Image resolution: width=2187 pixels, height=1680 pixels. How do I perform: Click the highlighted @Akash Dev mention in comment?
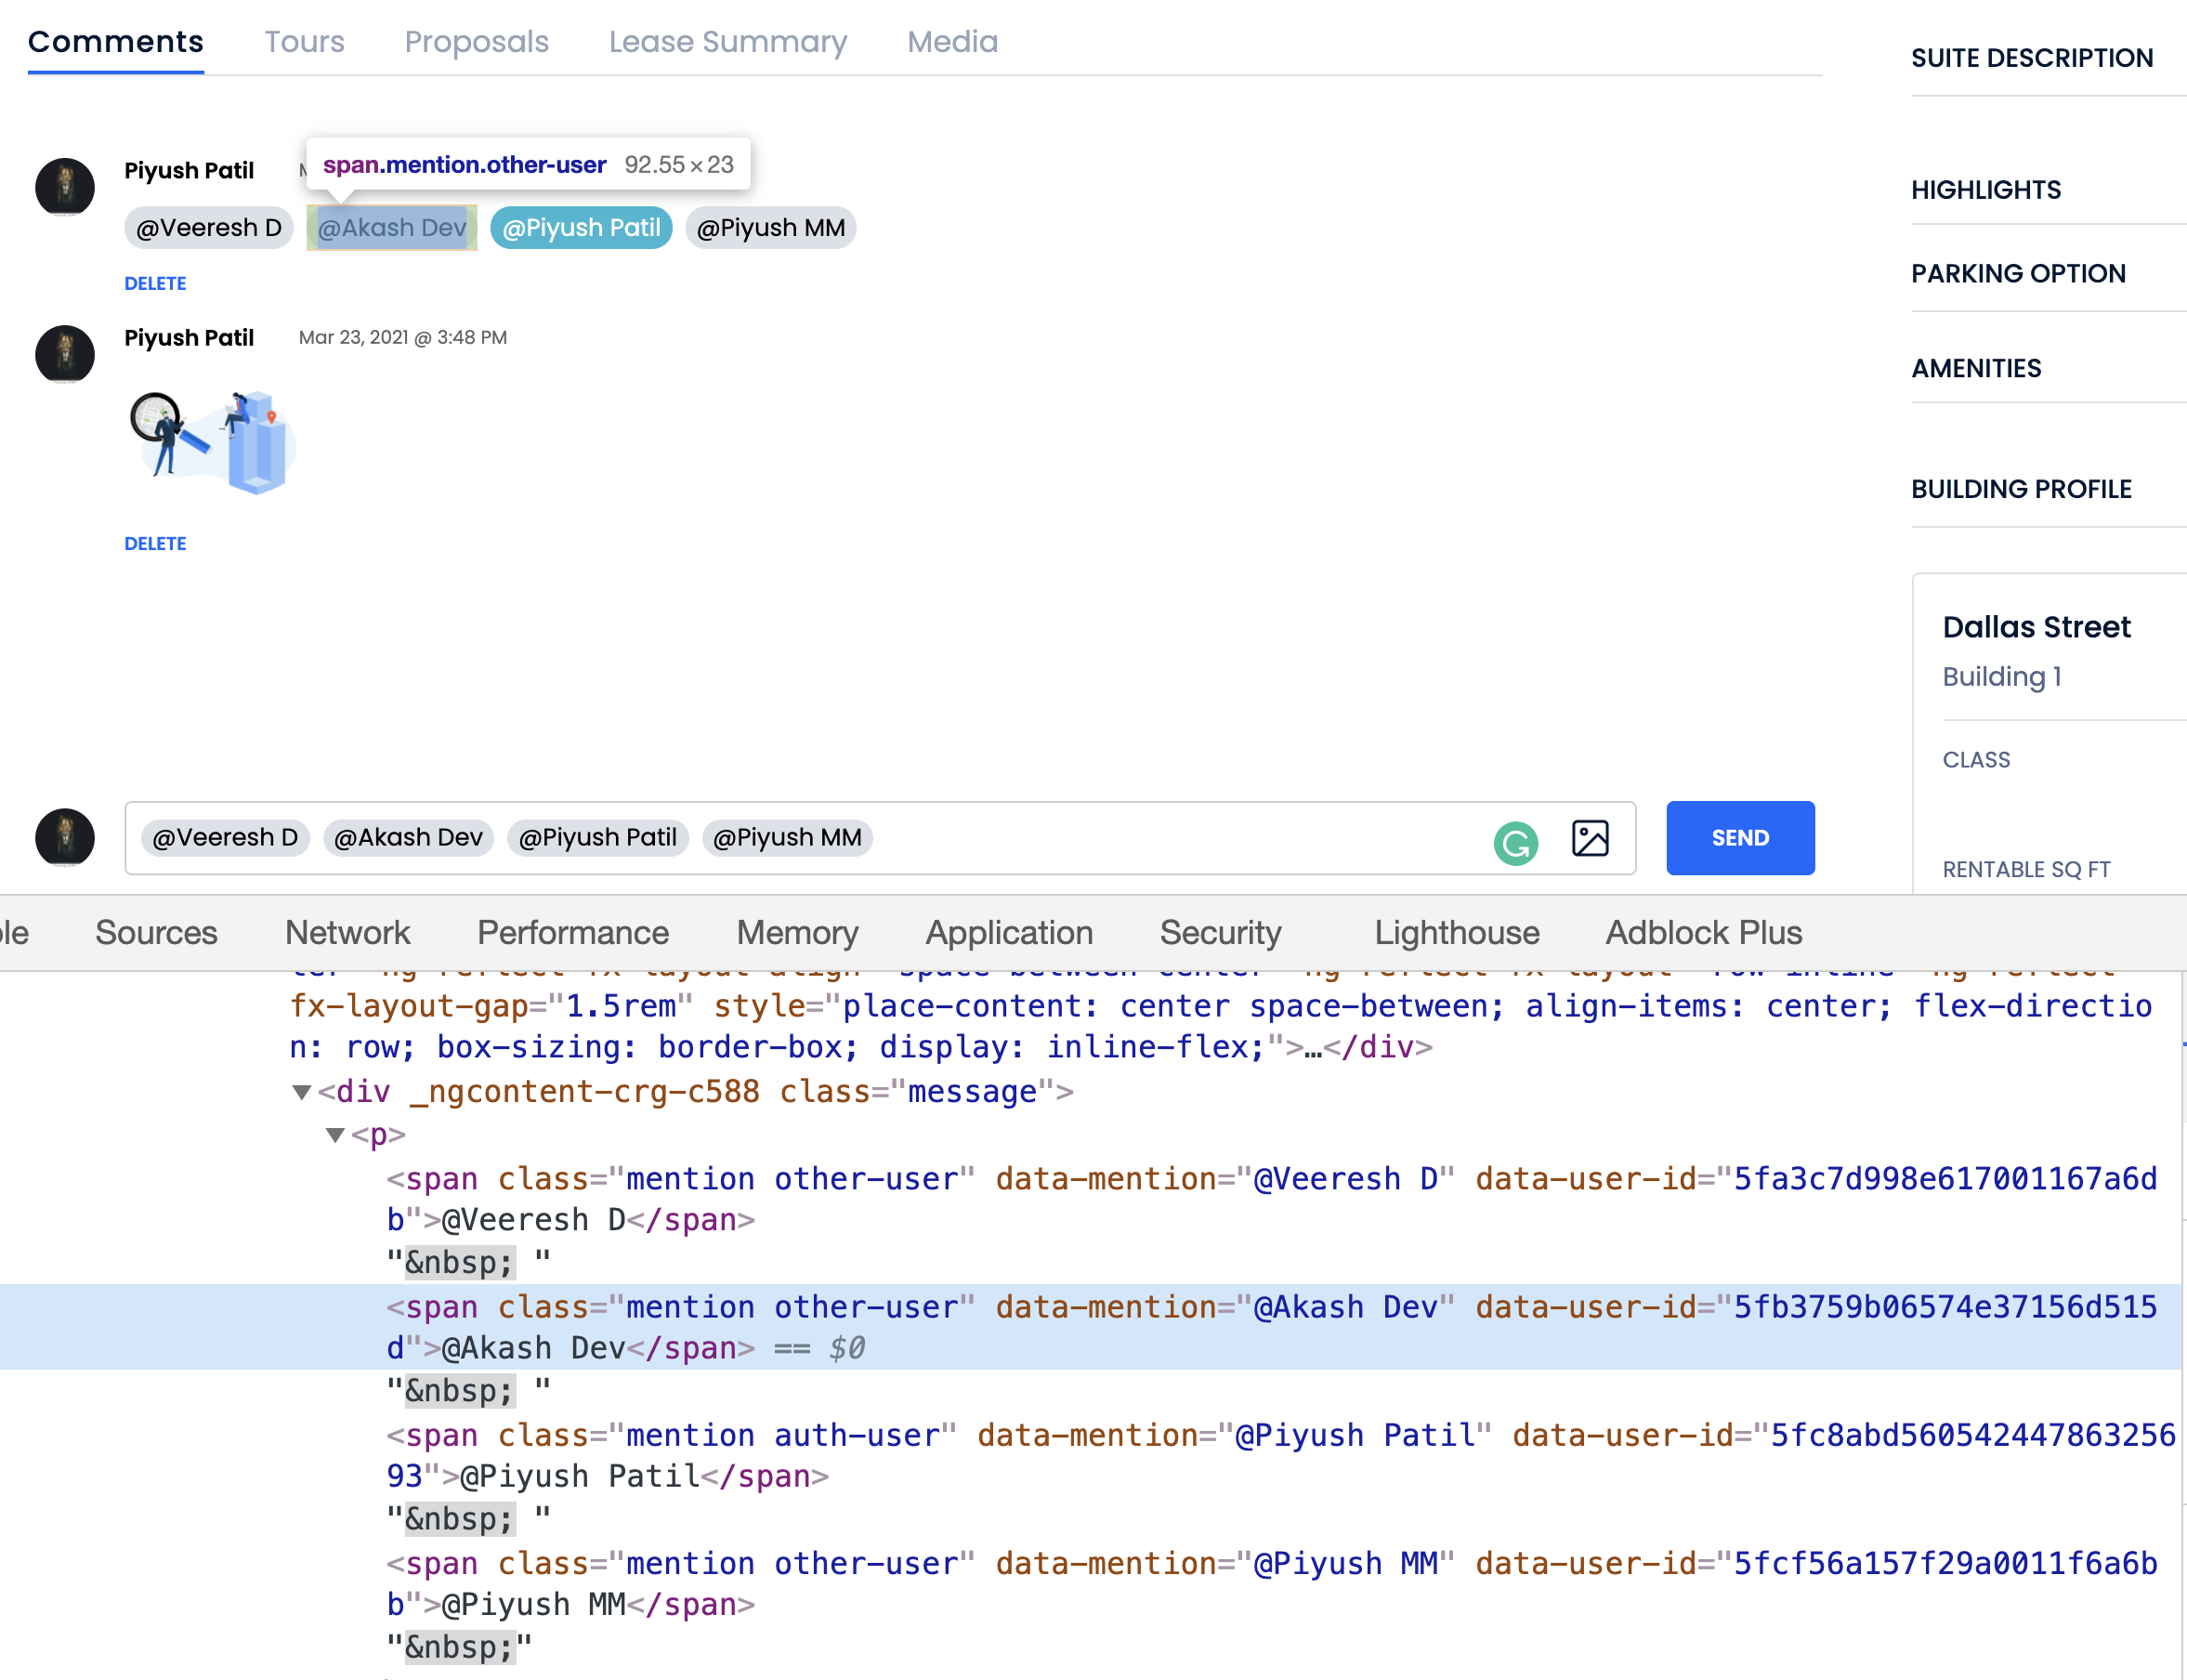(392, 228)
